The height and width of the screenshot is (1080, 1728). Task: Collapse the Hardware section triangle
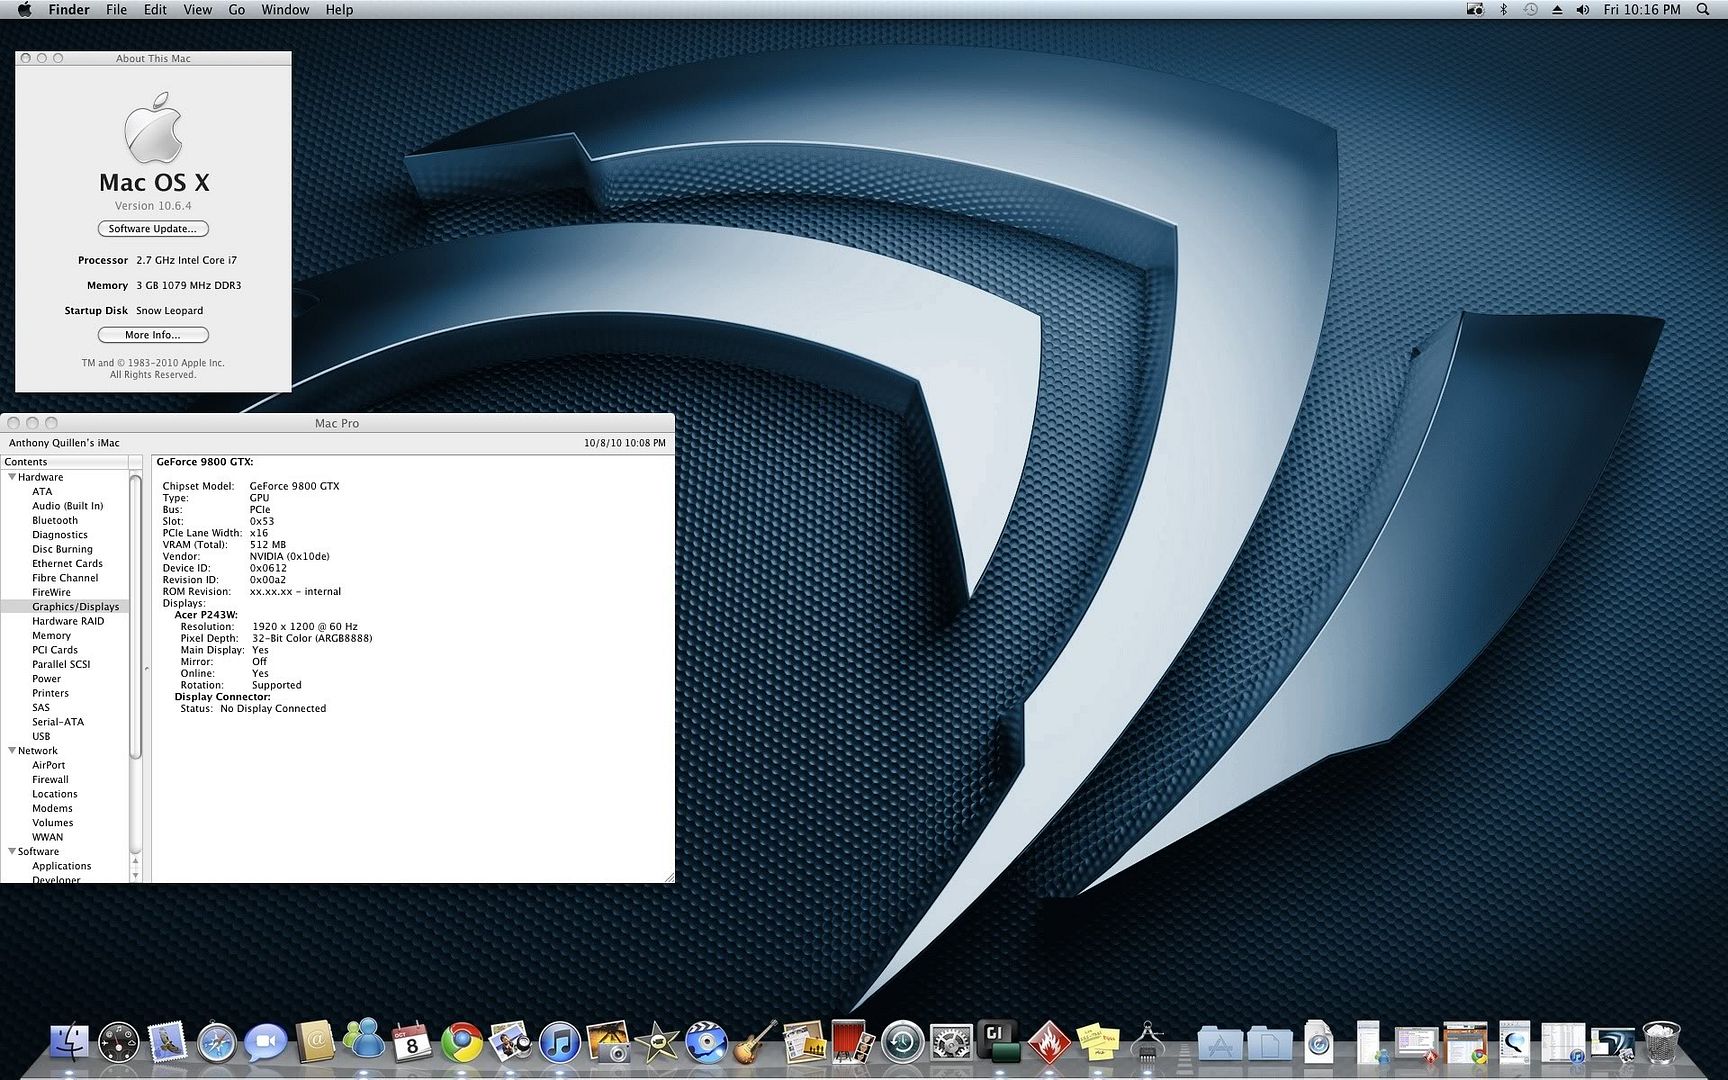12,477
